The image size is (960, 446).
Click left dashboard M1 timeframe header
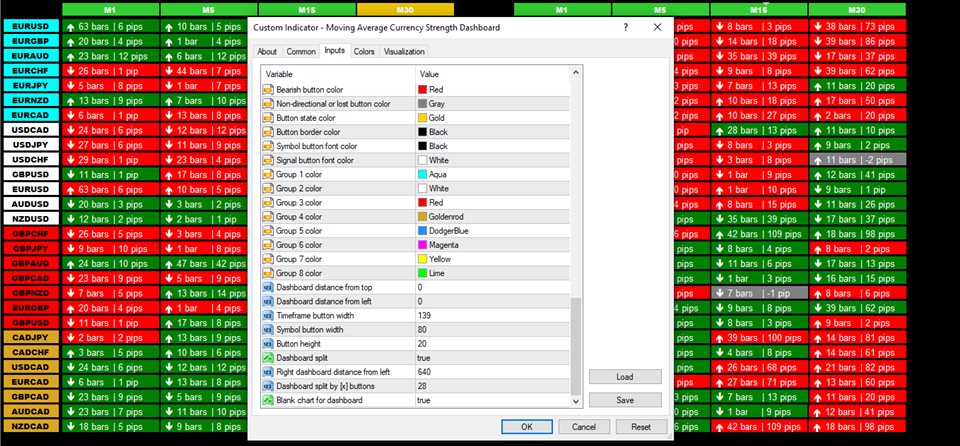[x=110, y=10]
